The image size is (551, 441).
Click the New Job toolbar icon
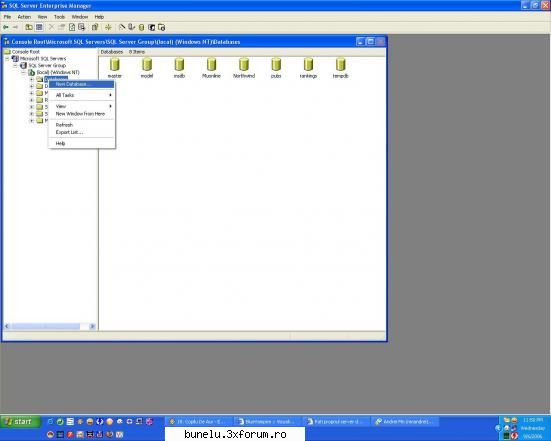(162, 27)
